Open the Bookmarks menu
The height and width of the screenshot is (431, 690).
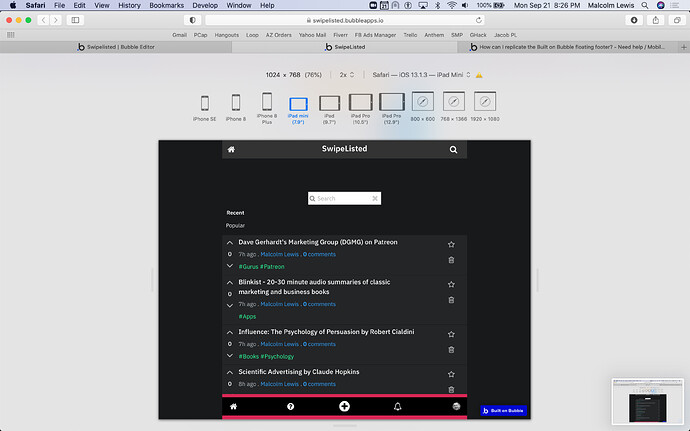pyautogui.click(x=166, y=5)
